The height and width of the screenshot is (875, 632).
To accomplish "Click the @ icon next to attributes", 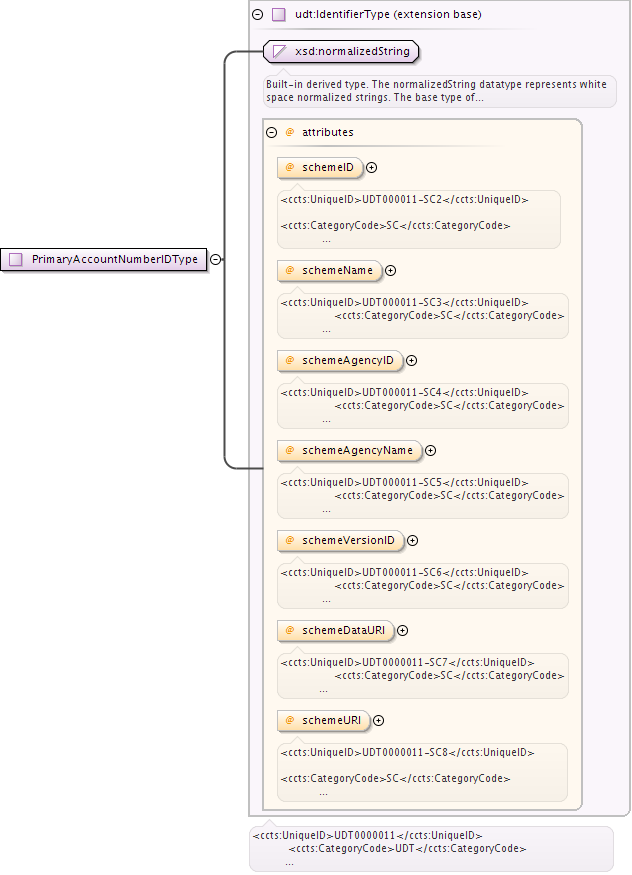I will tap(290, 132).
